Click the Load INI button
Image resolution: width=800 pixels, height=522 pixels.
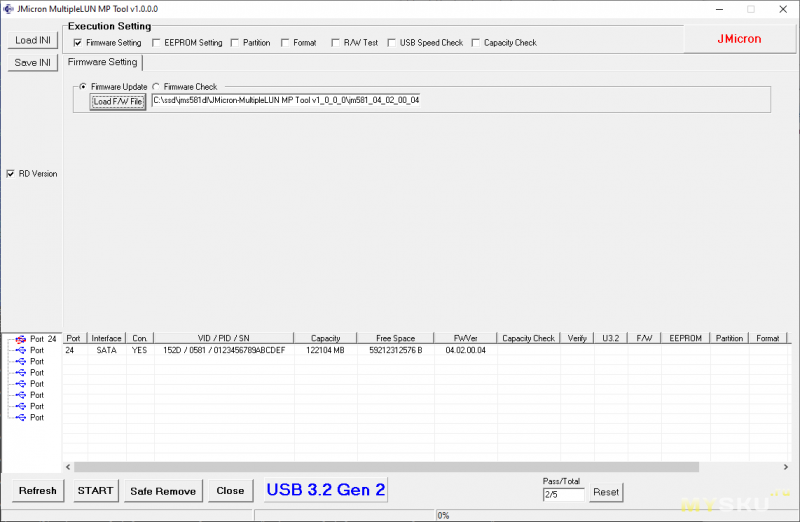click(x=33, y=41)
